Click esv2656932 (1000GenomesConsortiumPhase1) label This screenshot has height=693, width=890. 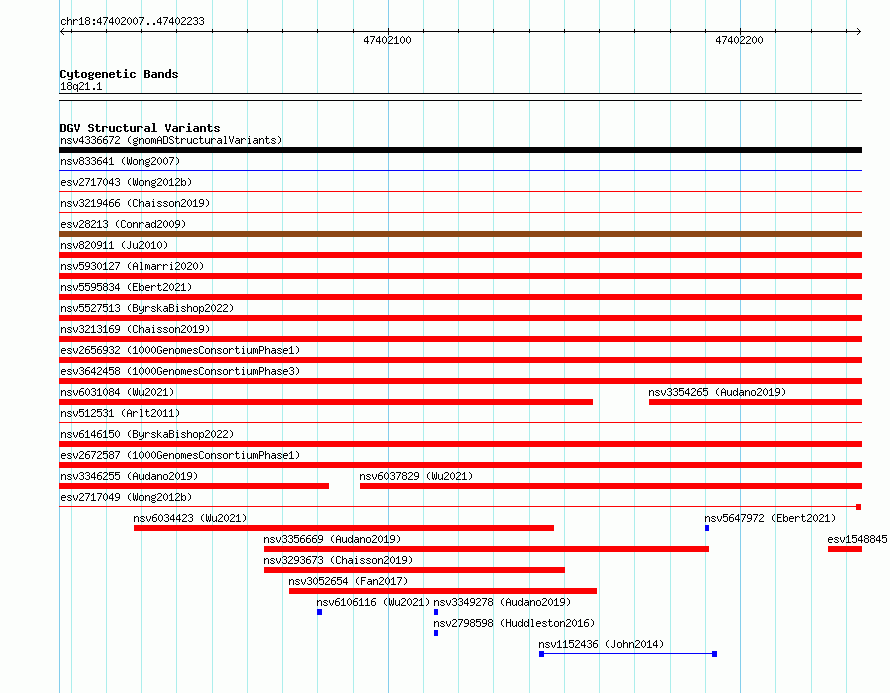click(180, 350)
